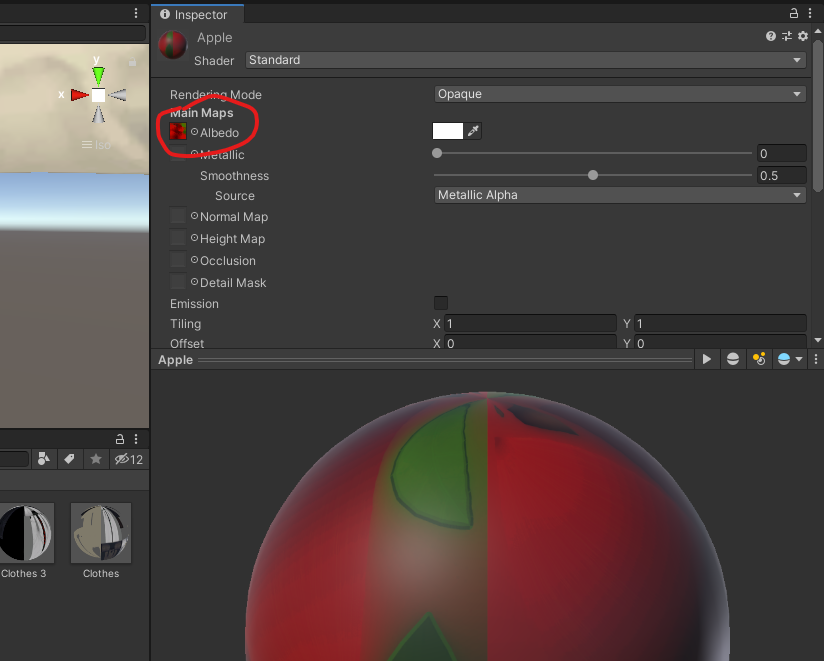This screenshot has height=661, width=824.
Task: Enable the Emission checkbox
Action: pyautogui.click(x=441, y=303)
